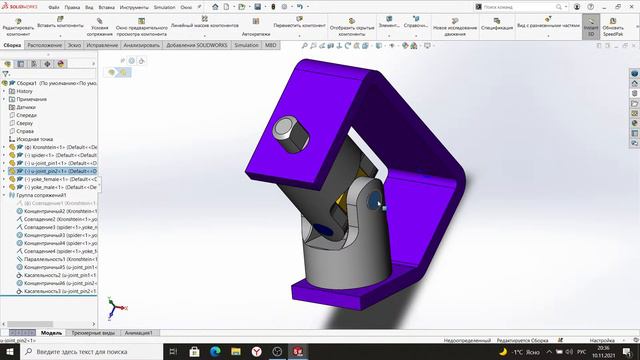
Task: Click Edit Component (Редактировать компонент) tool
Action: pos(18,27)
